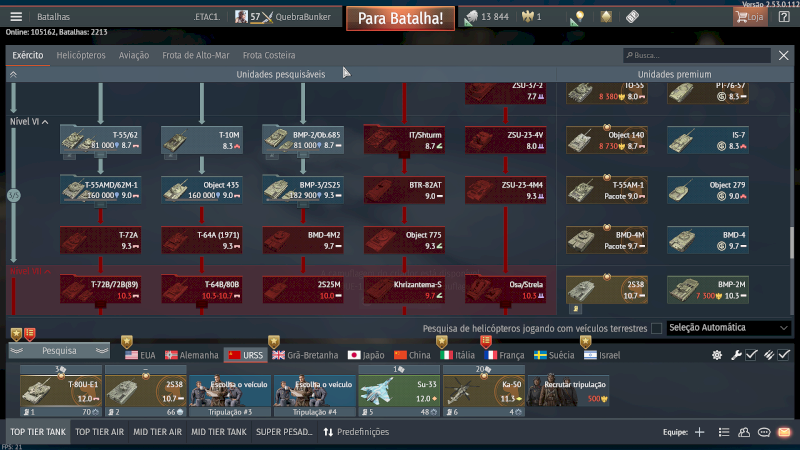The height and width of the screenshot is (450, 800).
Task: Open the warbonds ticket icon
Action: [632, 17]
